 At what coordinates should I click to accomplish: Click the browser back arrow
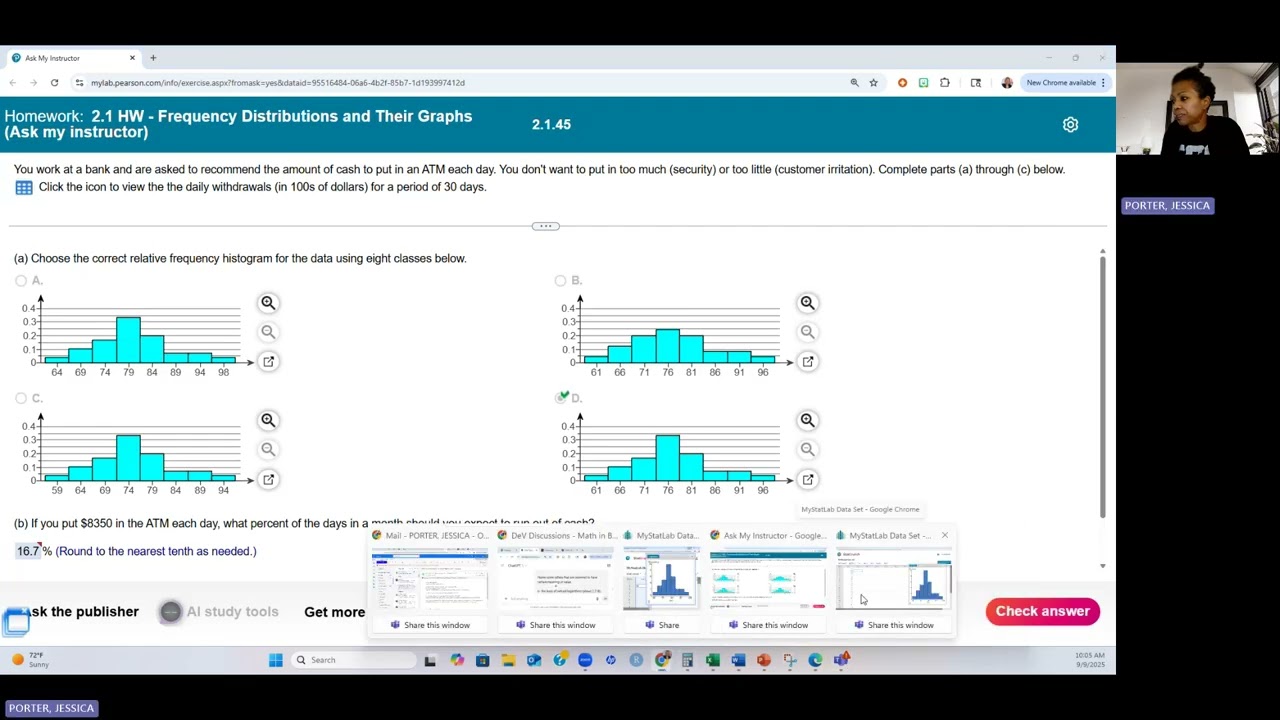click(12, 83)
